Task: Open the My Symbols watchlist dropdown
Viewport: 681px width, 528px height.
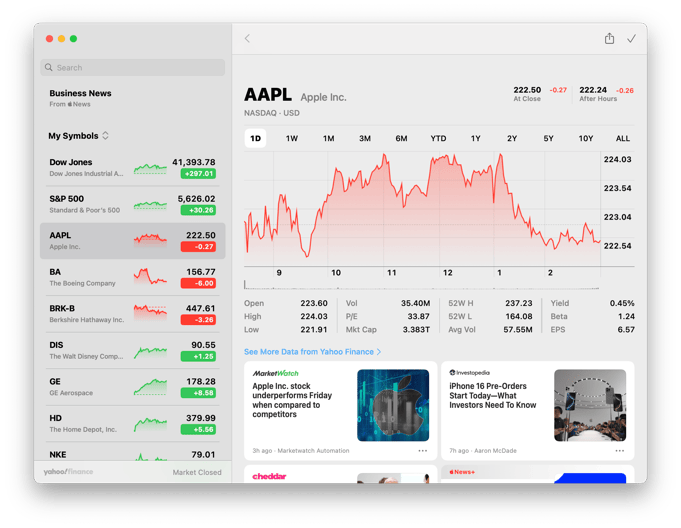Action: pyautogui.click(x=78, y=136)
